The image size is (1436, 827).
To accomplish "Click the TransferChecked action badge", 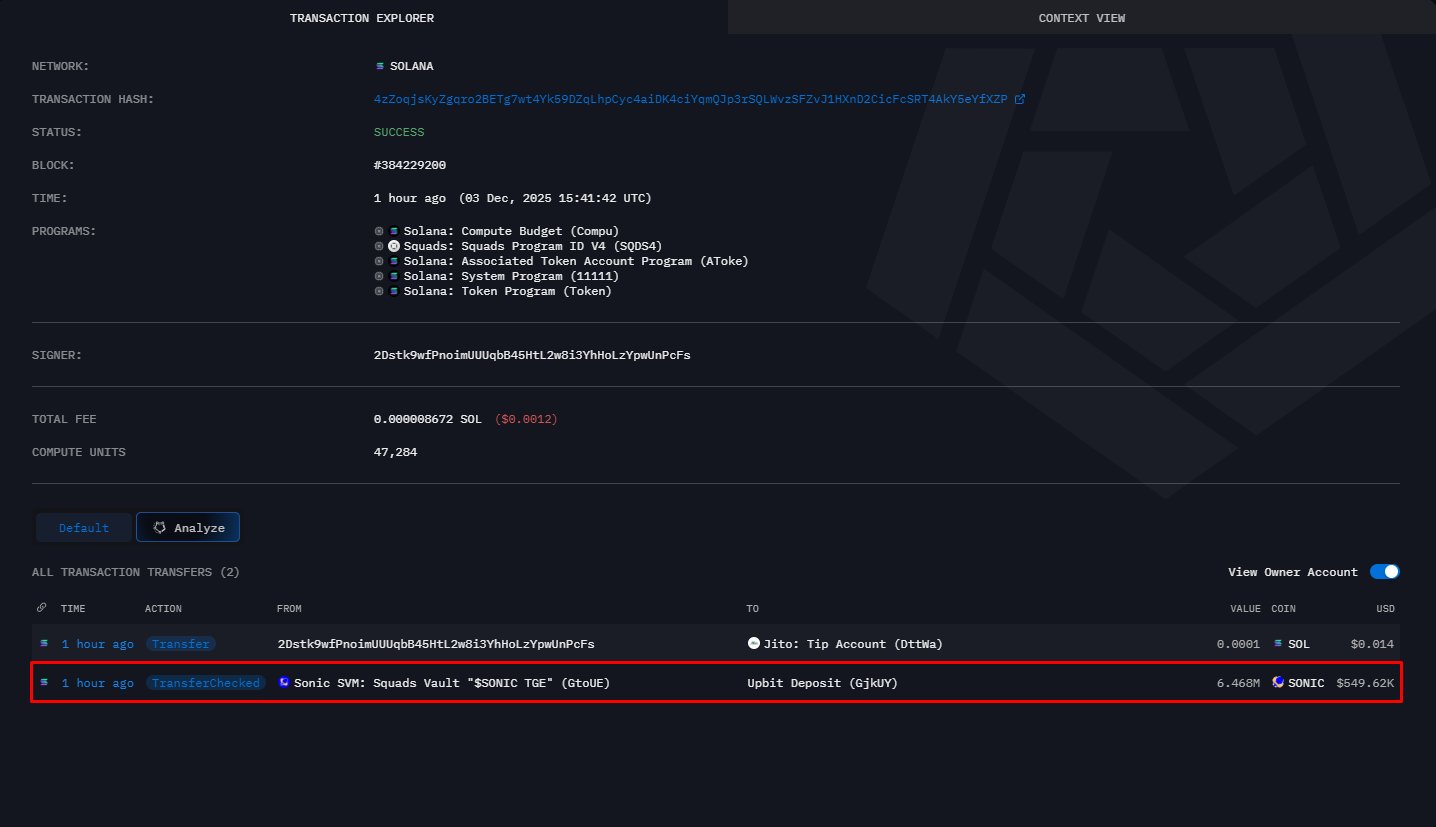I will point(205,683).
